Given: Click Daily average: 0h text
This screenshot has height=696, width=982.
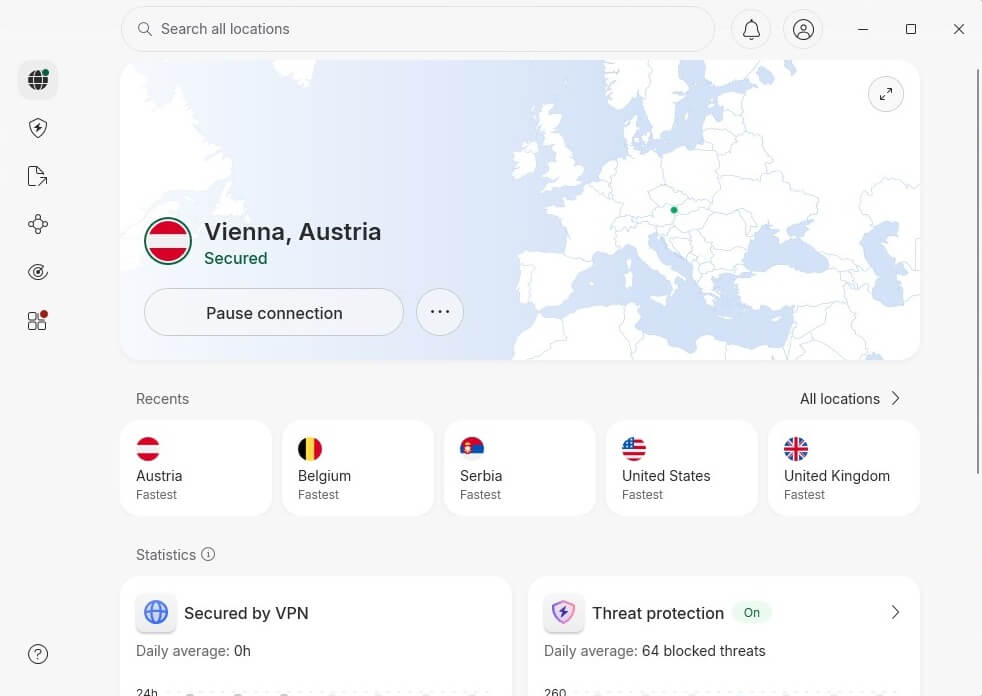Looking at the screenshot, I should tap(194, 652).
